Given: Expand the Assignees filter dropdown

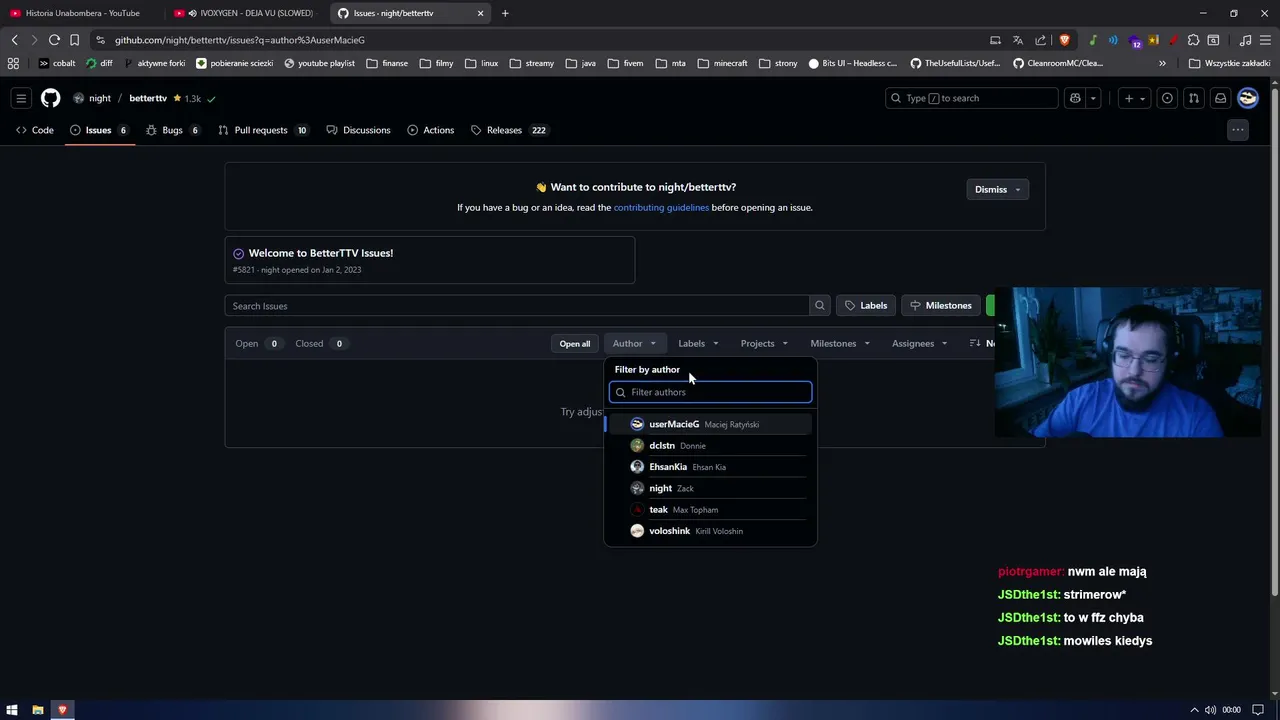Looking at the screenshot, I should 920,343.
